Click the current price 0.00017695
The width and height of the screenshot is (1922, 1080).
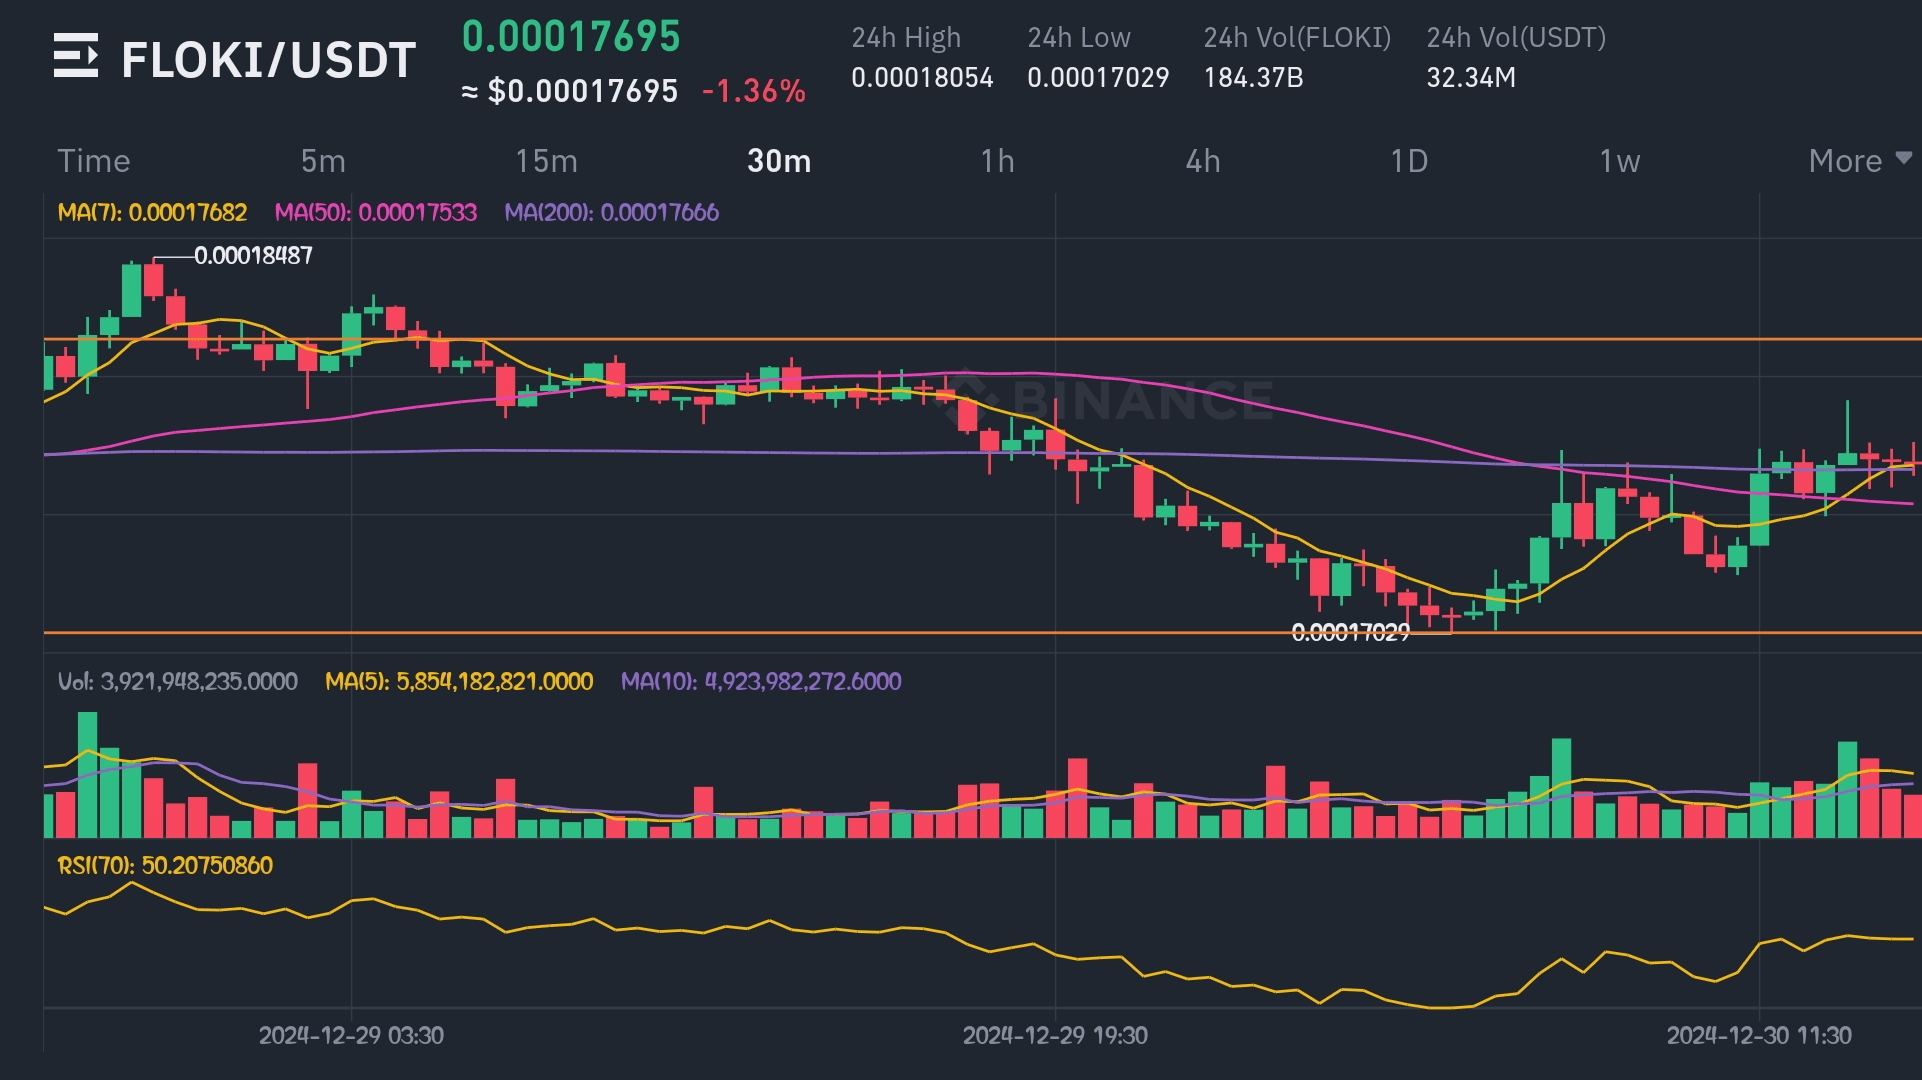571,37
